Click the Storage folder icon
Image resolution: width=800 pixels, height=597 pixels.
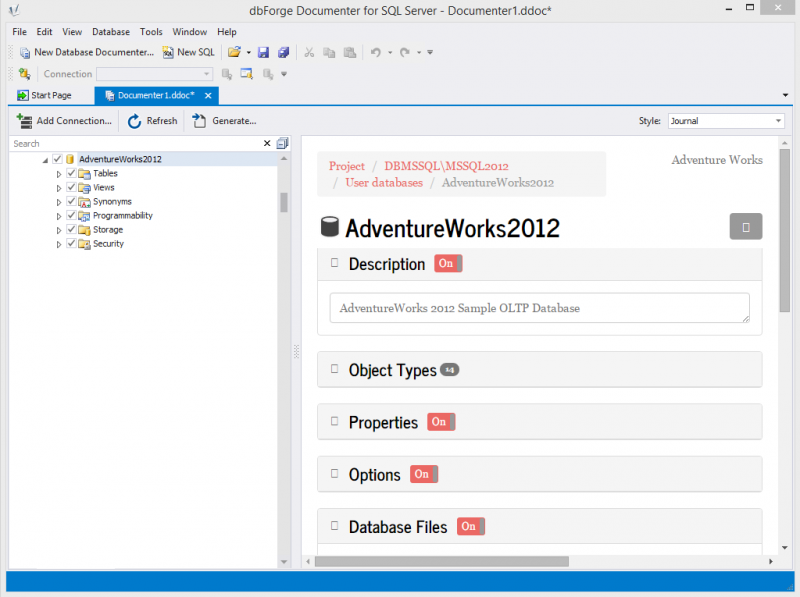coord(84,230)
